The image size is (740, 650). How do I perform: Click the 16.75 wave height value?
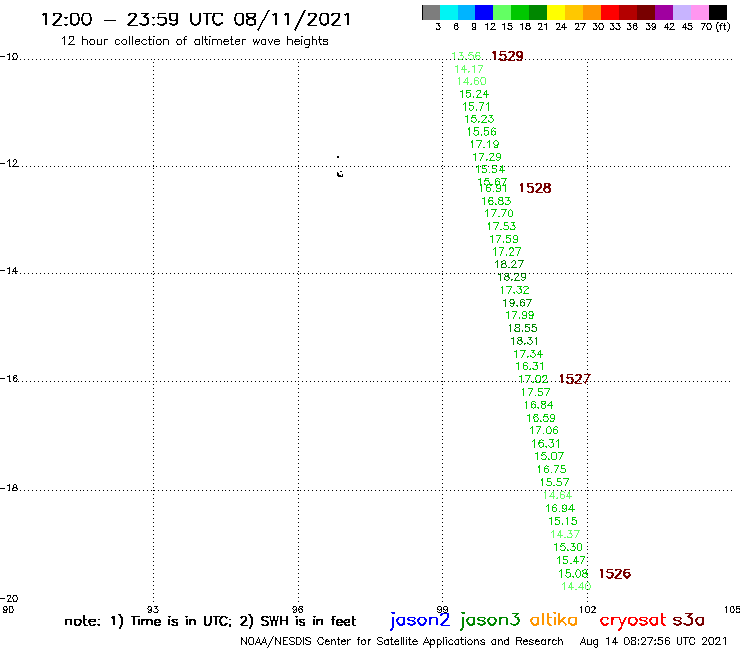coord(551,469)
